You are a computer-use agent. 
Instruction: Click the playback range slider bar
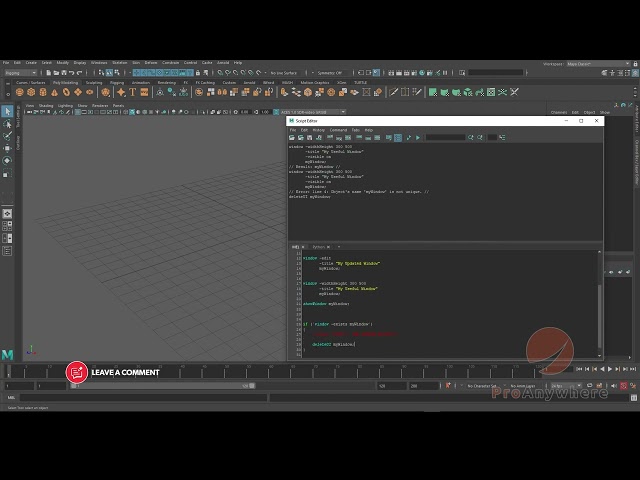162,386
